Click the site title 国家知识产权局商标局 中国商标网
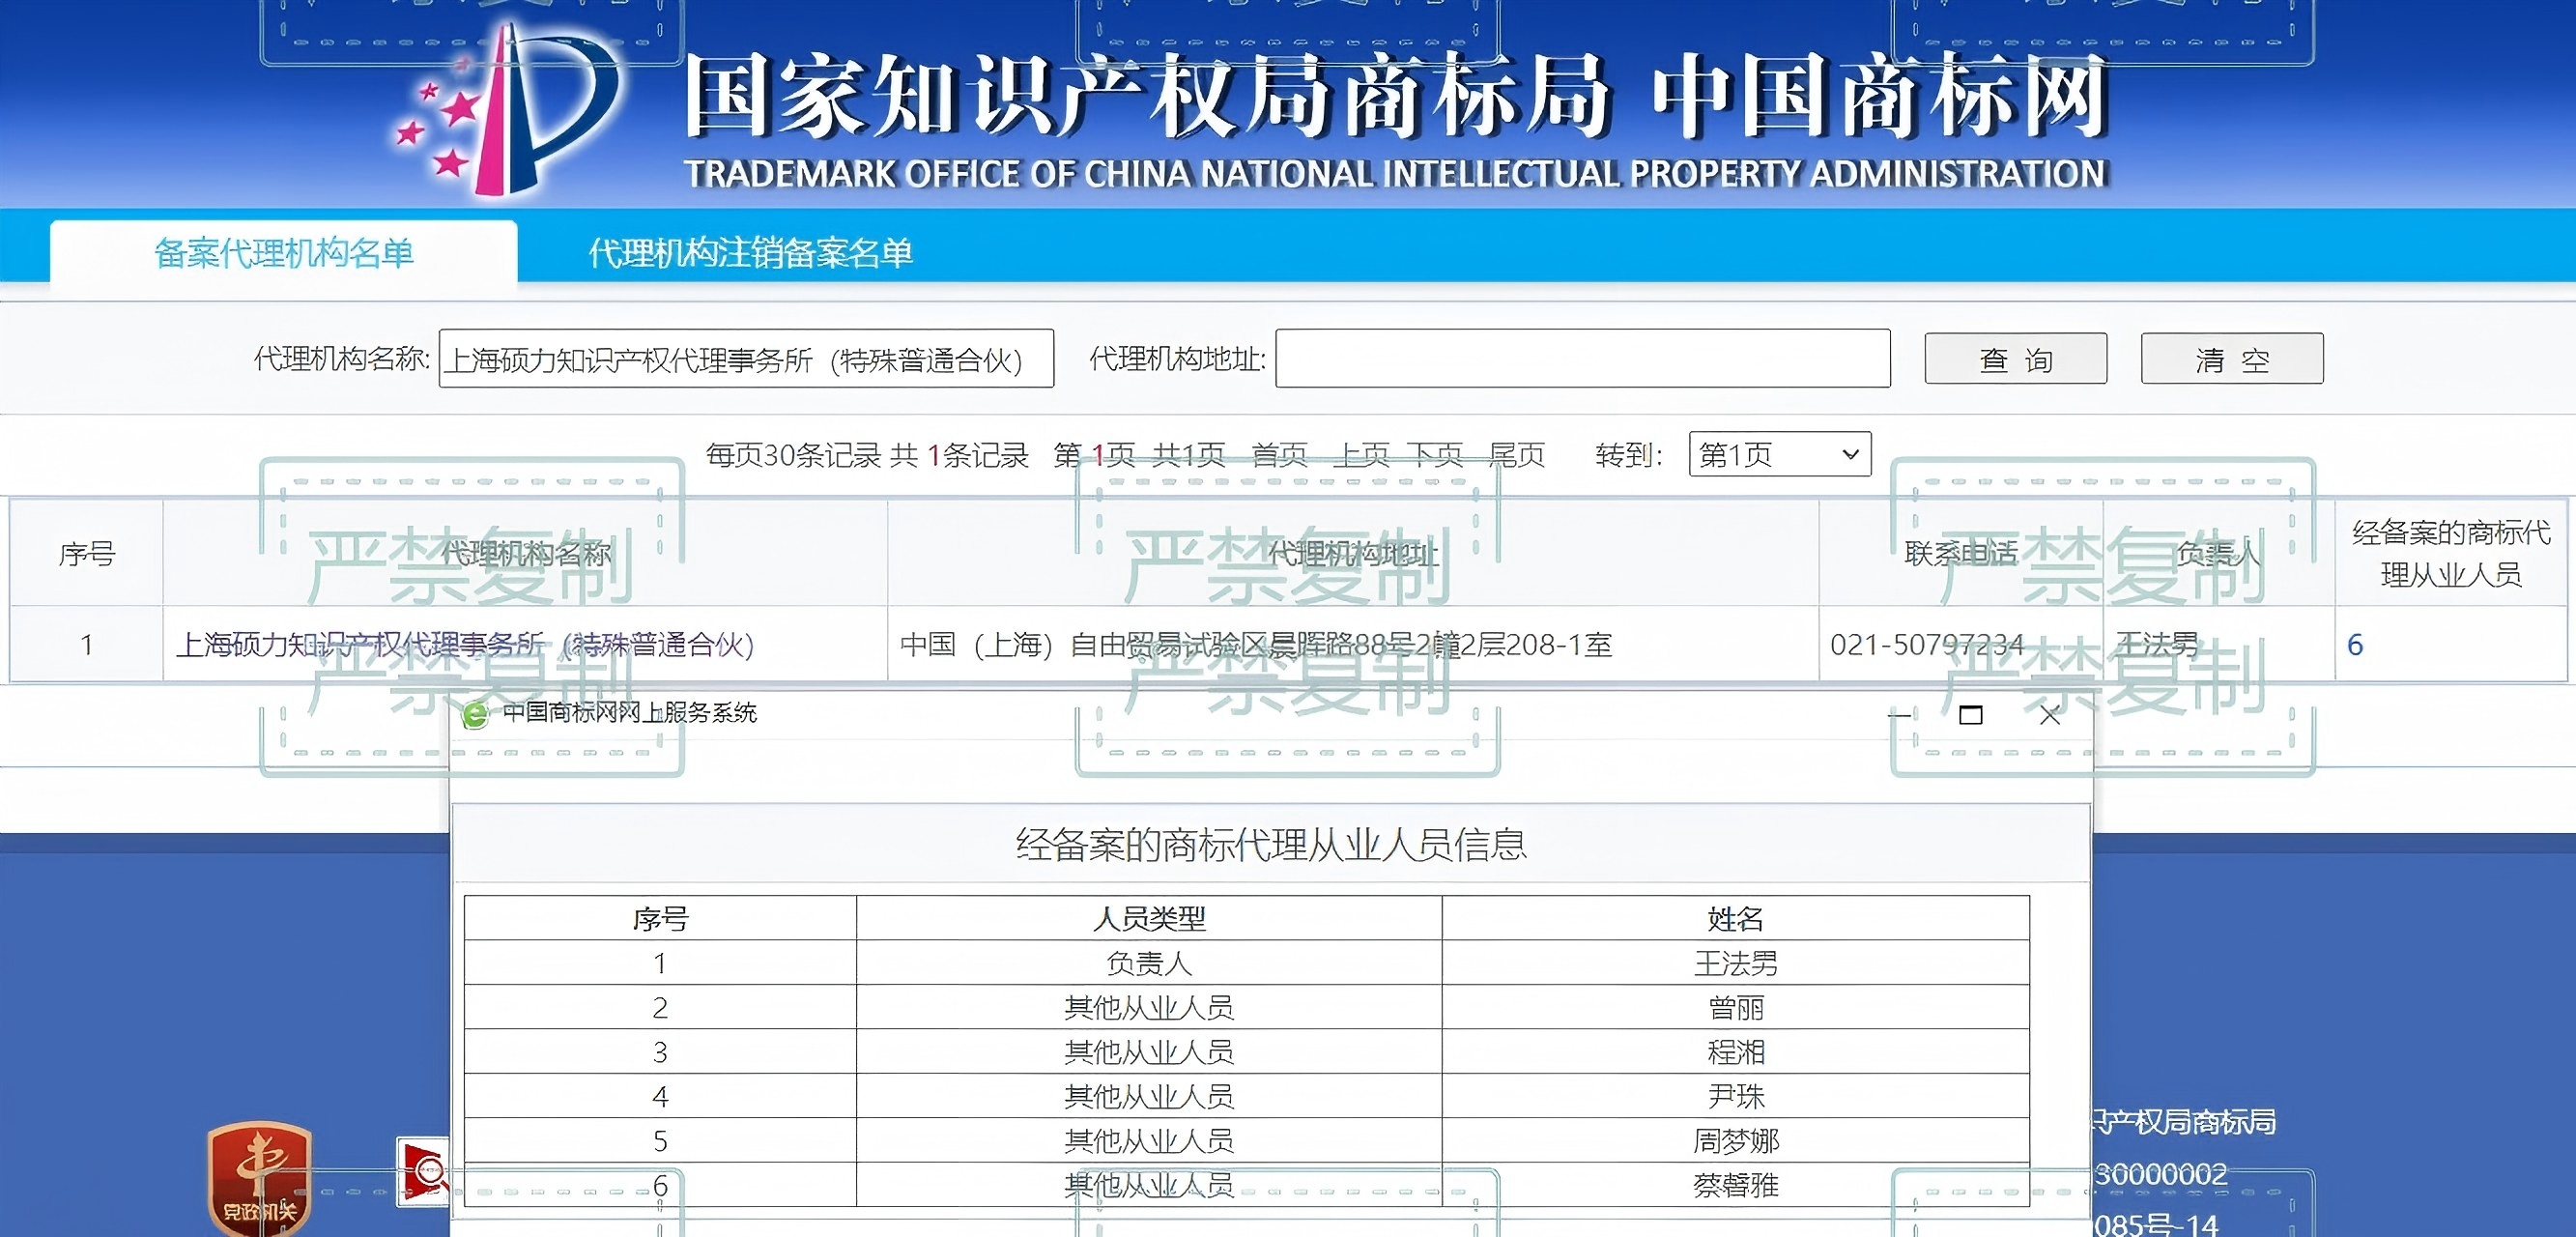2576x1237 pixels. tap(1398, 95)
